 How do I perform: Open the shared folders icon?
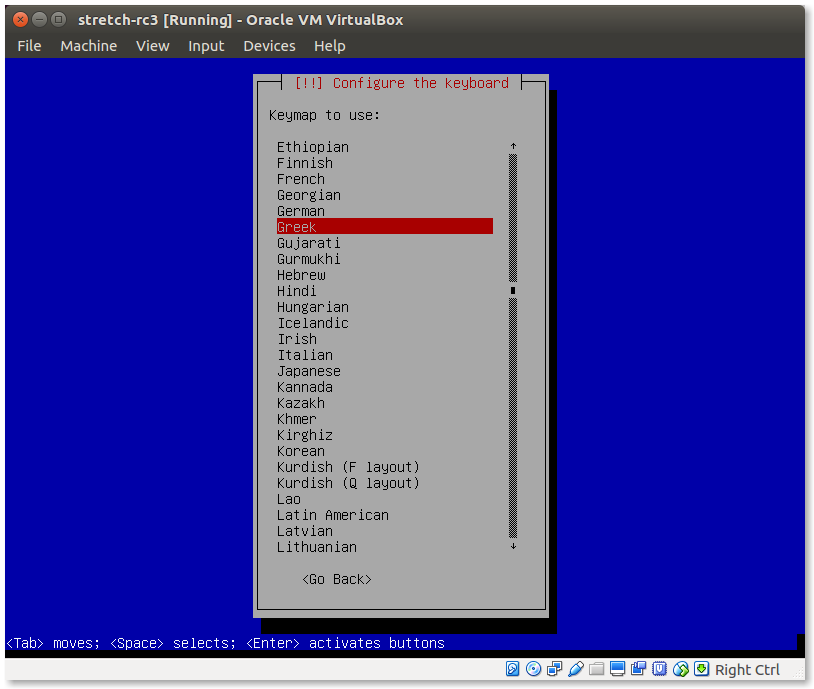[x=596, y=669]
